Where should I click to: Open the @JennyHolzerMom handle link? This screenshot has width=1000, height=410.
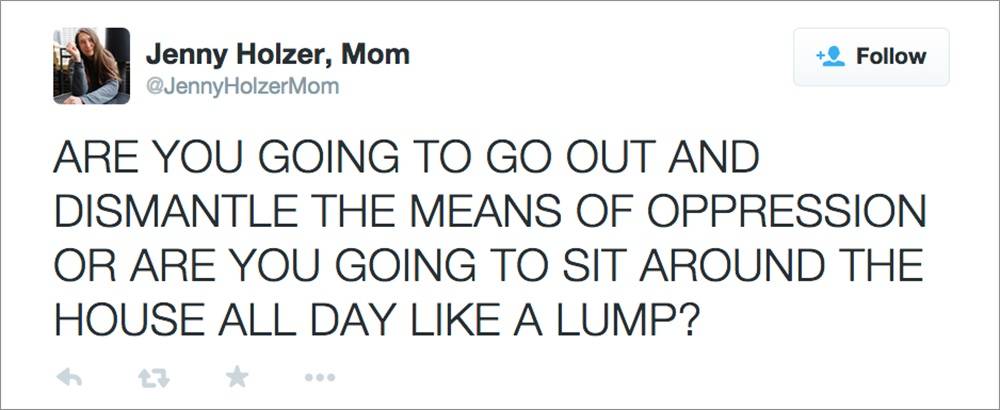click(242, 87)
